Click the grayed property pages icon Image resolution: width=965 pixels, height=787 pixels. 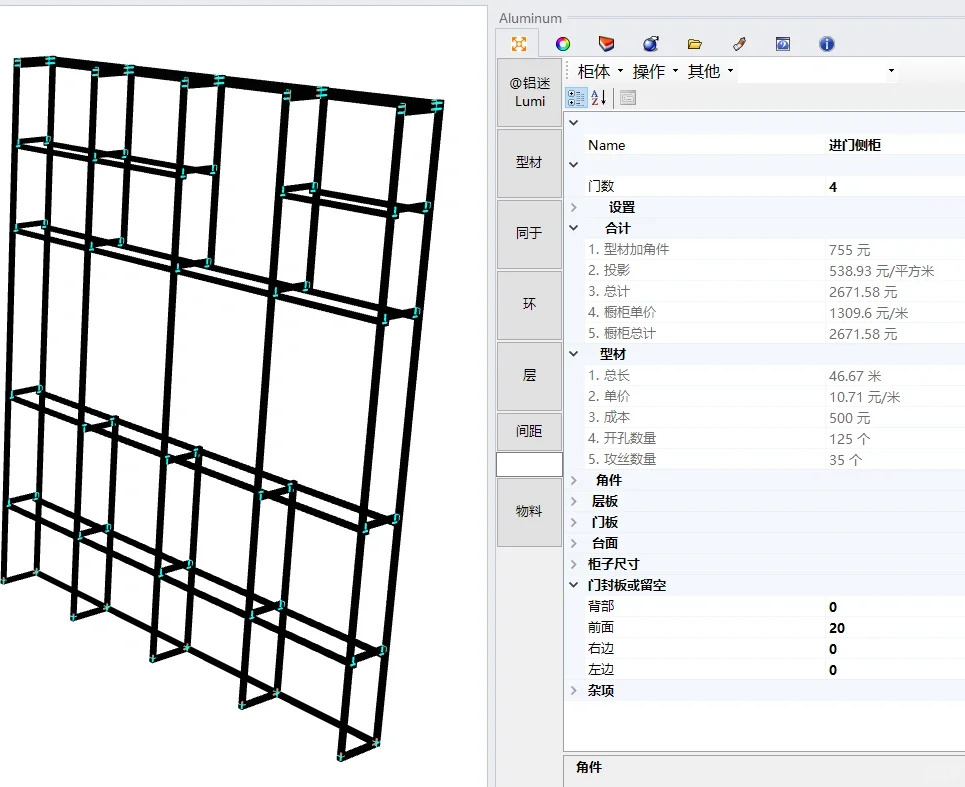[628, 97]
